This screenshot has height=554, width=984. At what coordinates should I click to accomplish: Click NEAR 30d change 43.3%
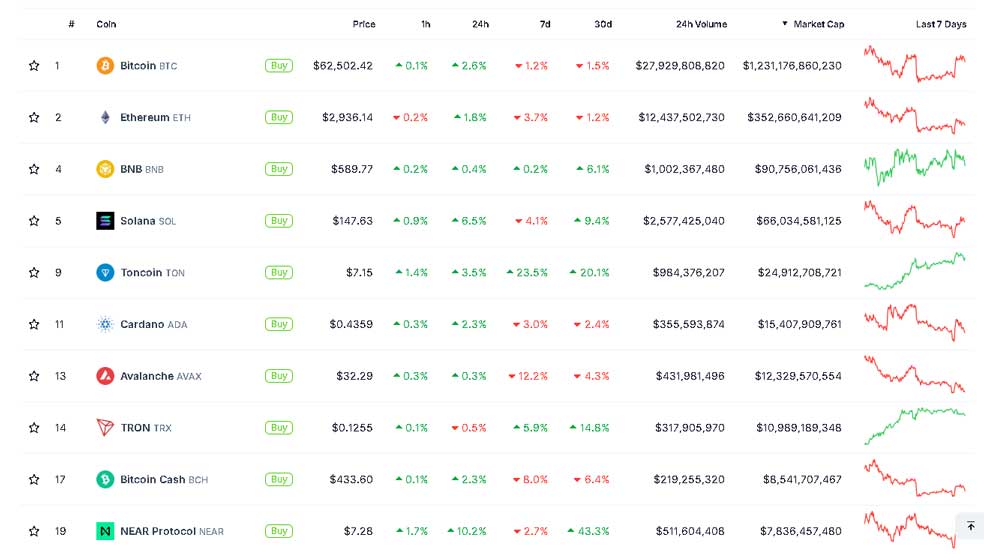tap(588, 531)
